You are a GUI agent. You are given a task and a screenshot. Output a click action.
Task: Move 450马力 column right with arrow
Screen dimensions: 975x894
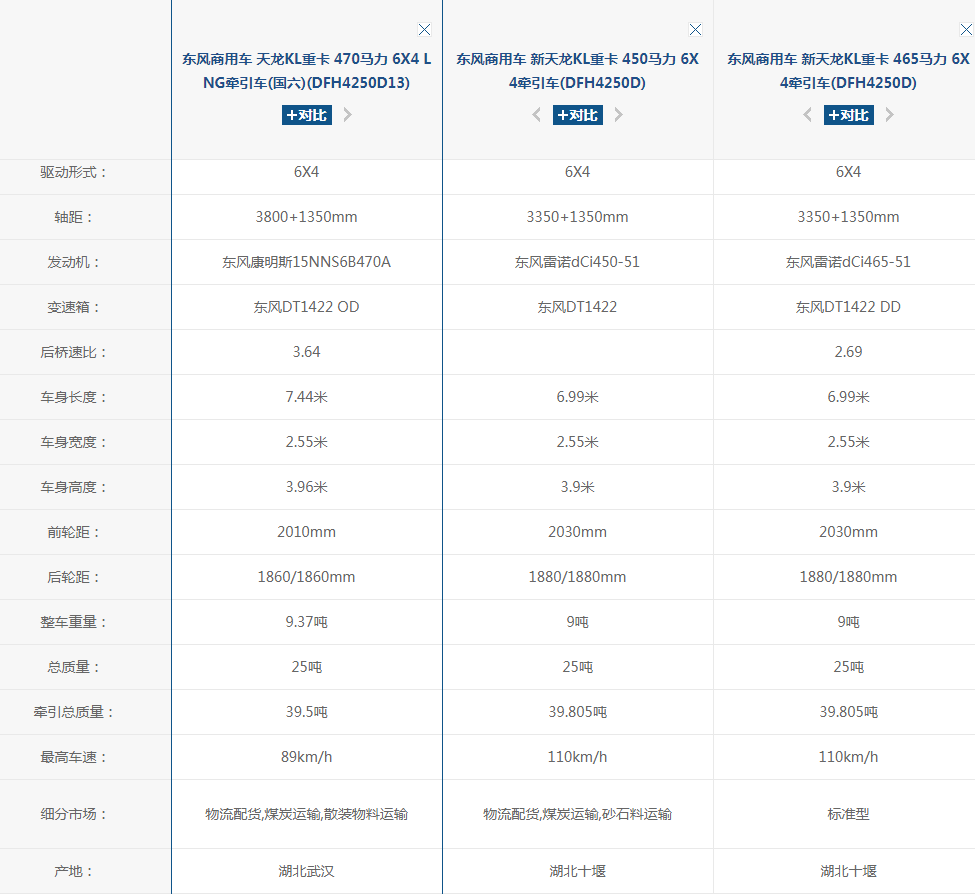619,115
